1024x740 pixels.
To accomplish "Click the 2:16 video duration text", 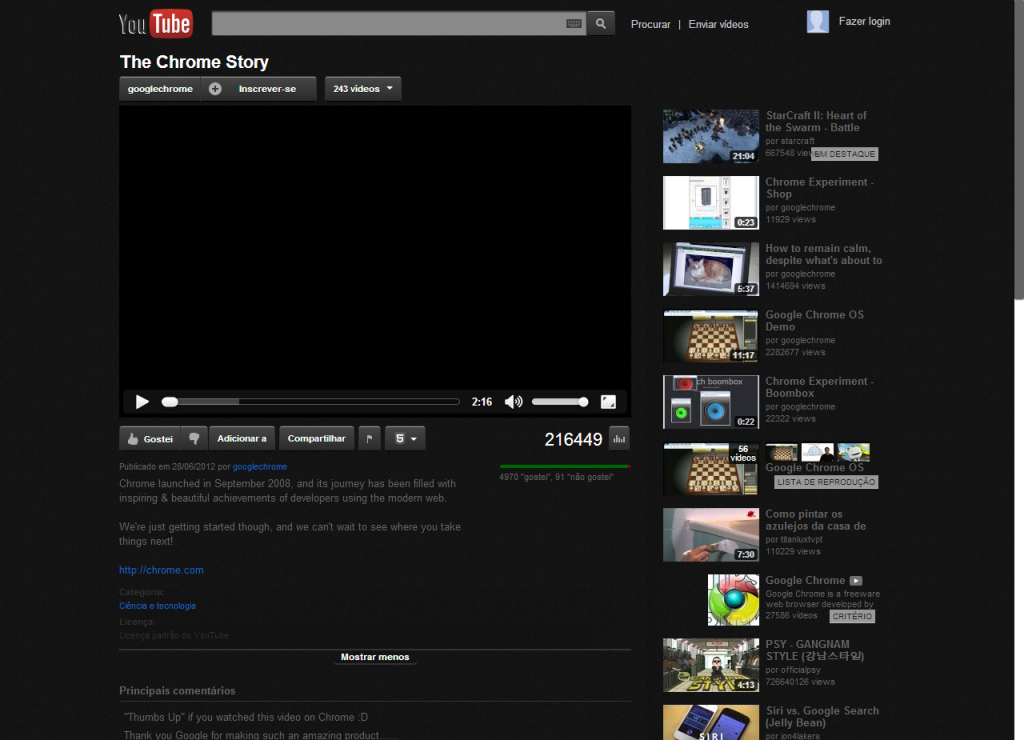I will coord(482,402).
